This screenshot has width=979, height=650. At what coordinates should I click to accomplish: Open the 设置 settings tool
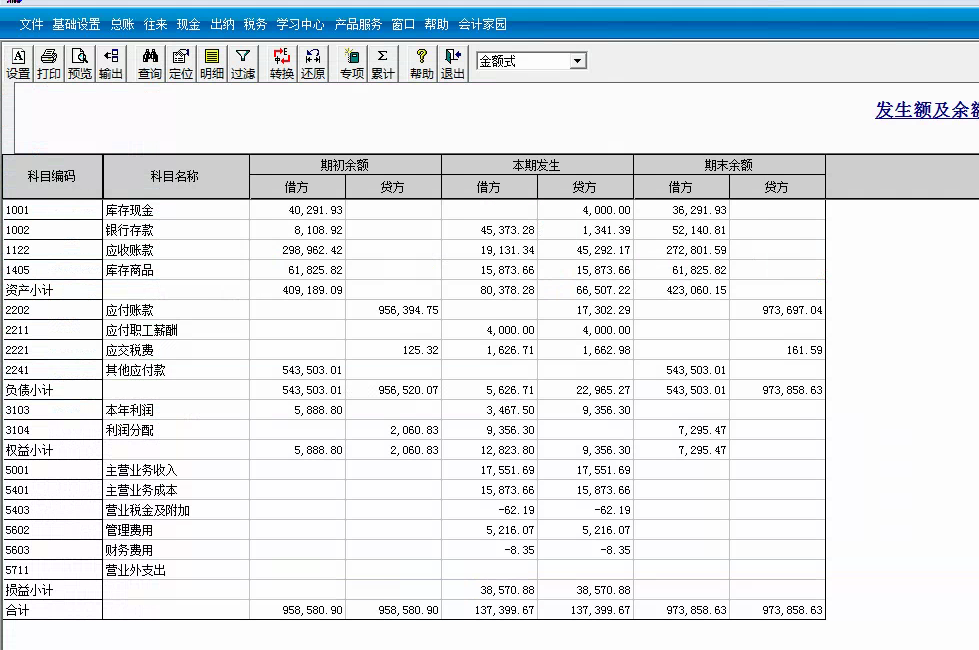click(x=18, y=64)
